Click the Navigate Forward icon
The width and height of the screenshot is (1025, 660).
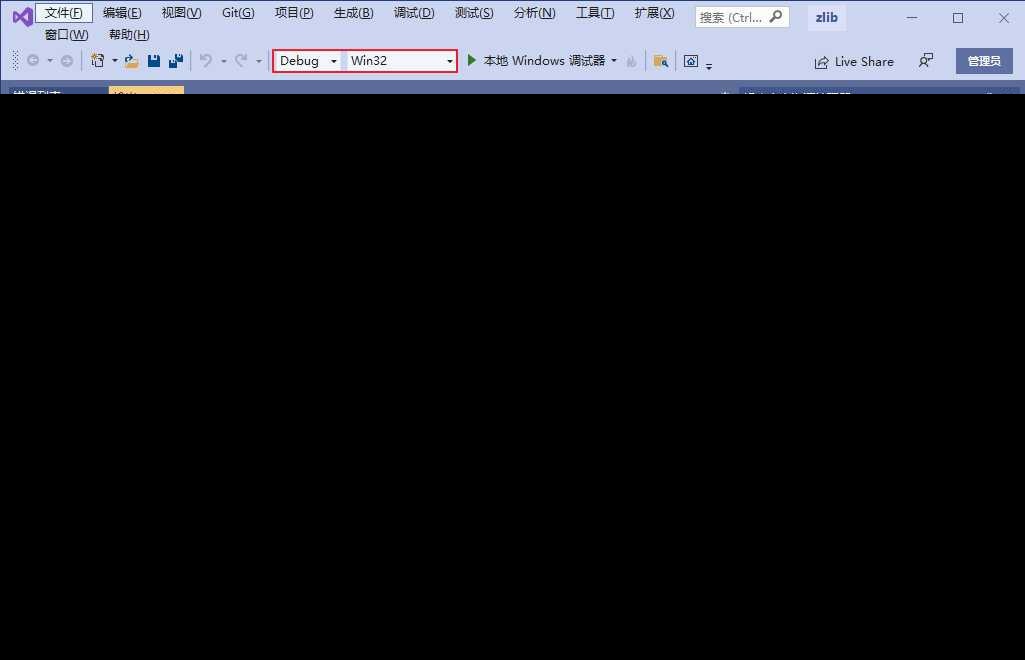coord(66,60)
